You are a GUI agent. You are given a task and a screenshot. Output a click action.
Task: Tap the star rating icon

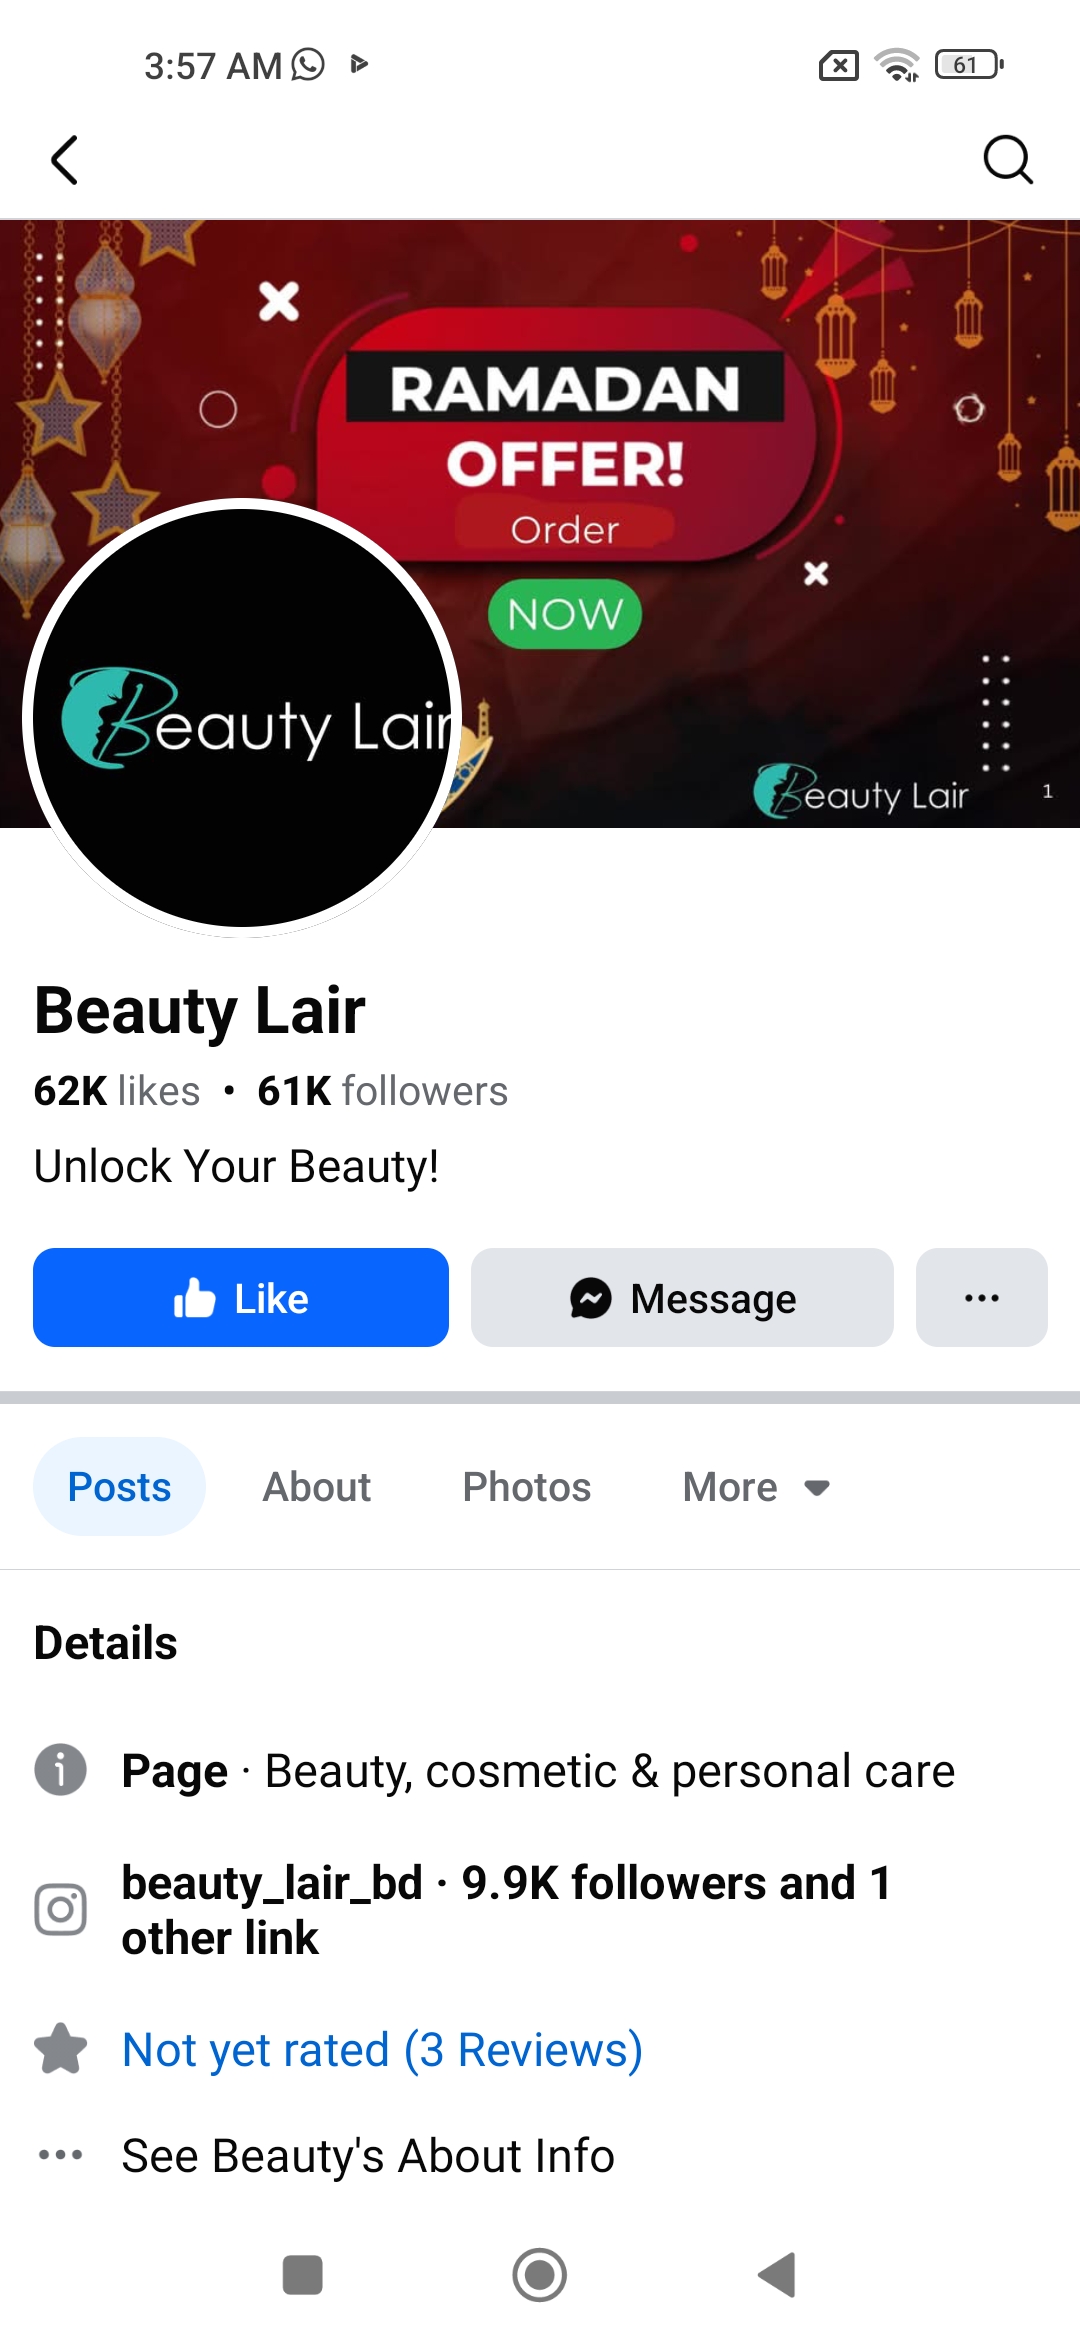(61, 2049)
